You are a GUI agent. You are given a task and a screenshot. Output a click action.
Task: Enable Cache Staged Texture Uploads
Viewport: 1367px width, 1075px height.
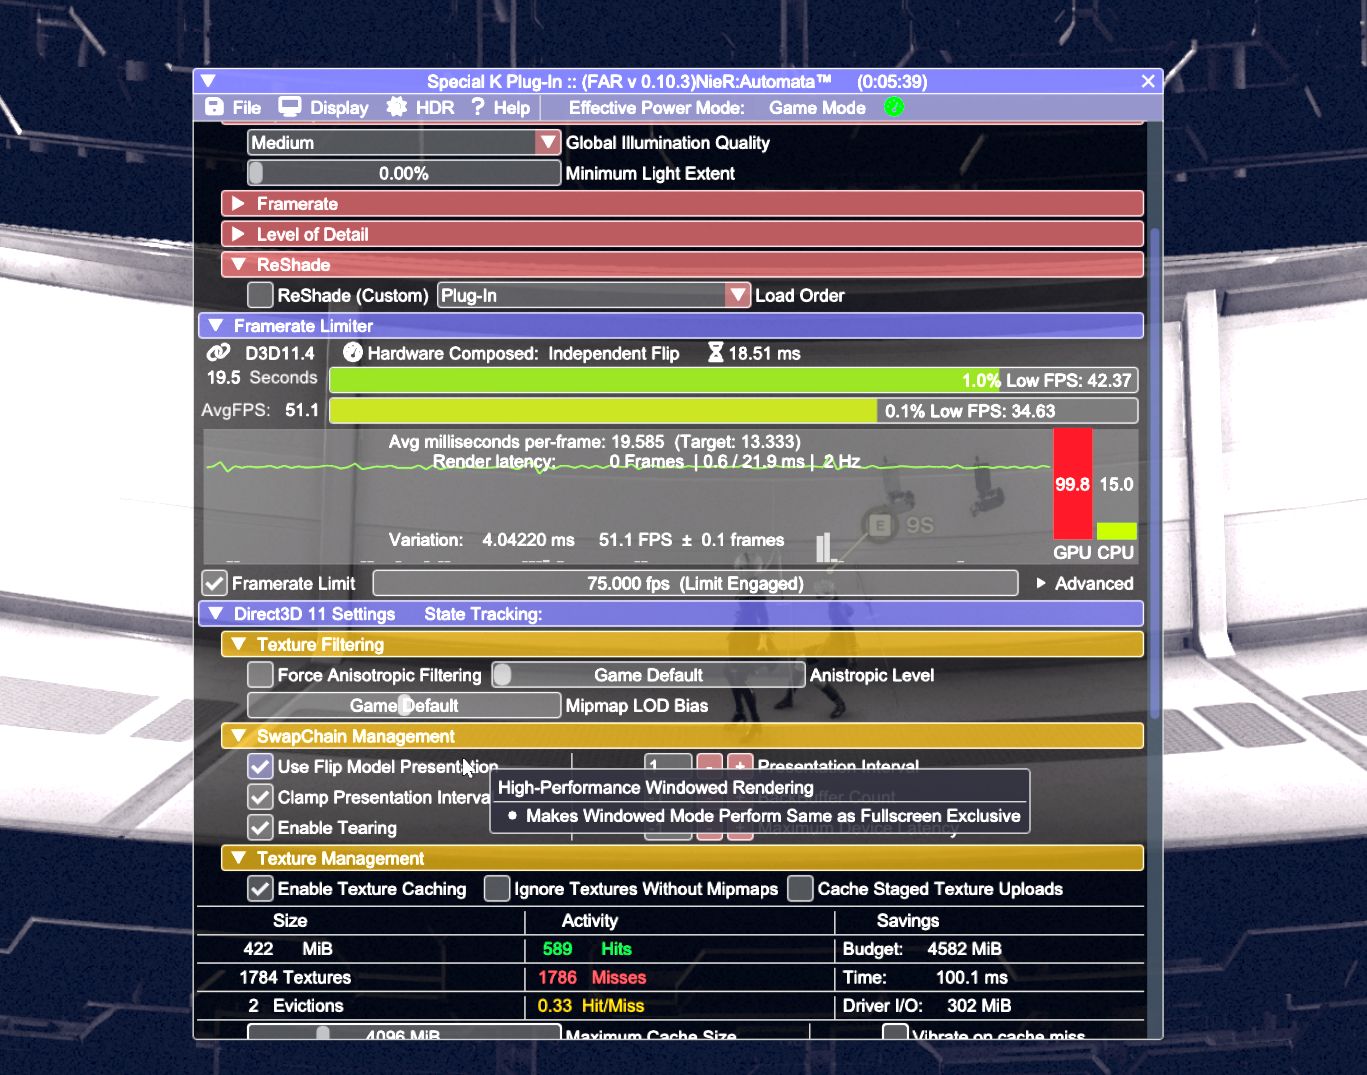(800, 888)
